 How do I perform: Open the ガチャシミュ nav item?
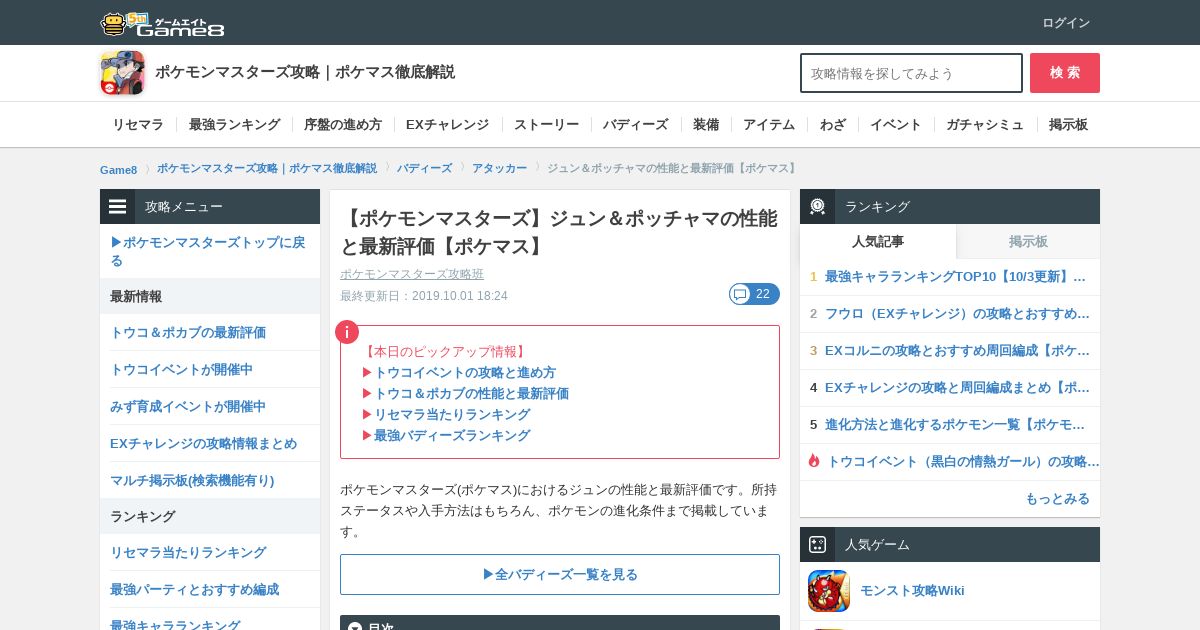click(985, 125)
